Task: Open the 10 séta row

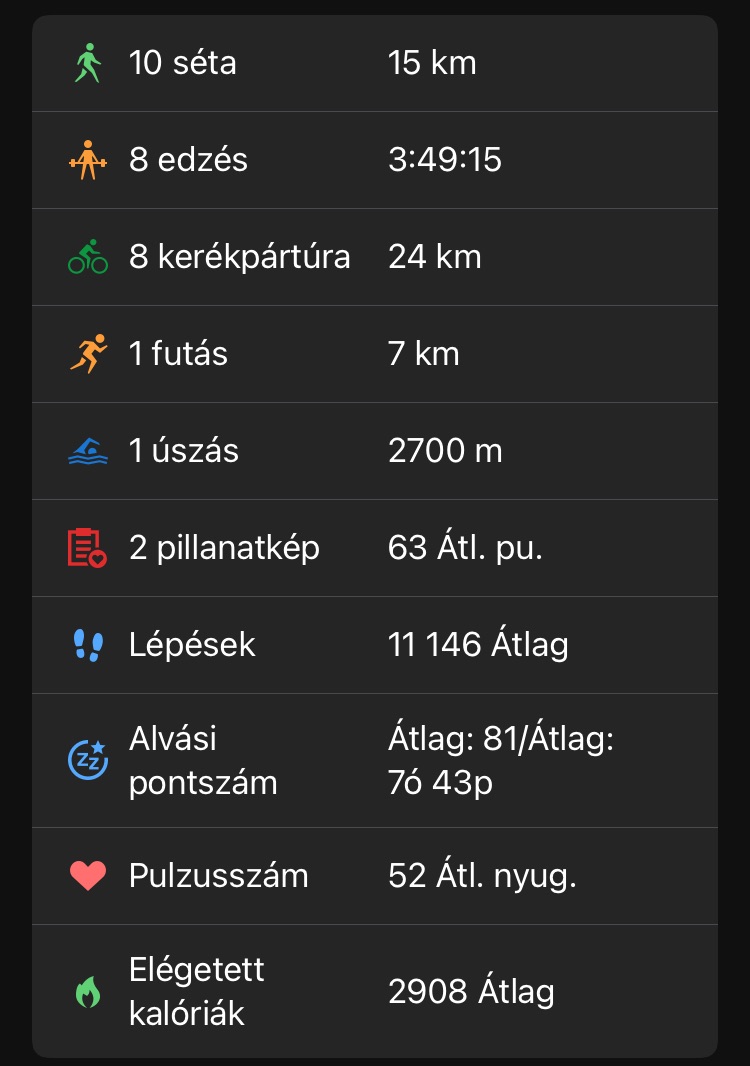Action: tap(183, 63)
